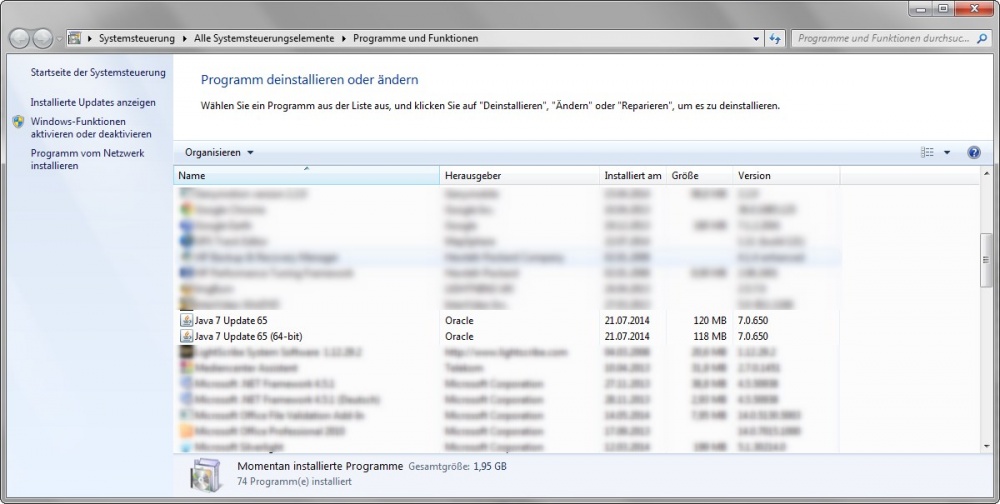Screen dimensions: 1000x504
Task: Expand the view options dropdown arrow
Action: tap(947, 153)
